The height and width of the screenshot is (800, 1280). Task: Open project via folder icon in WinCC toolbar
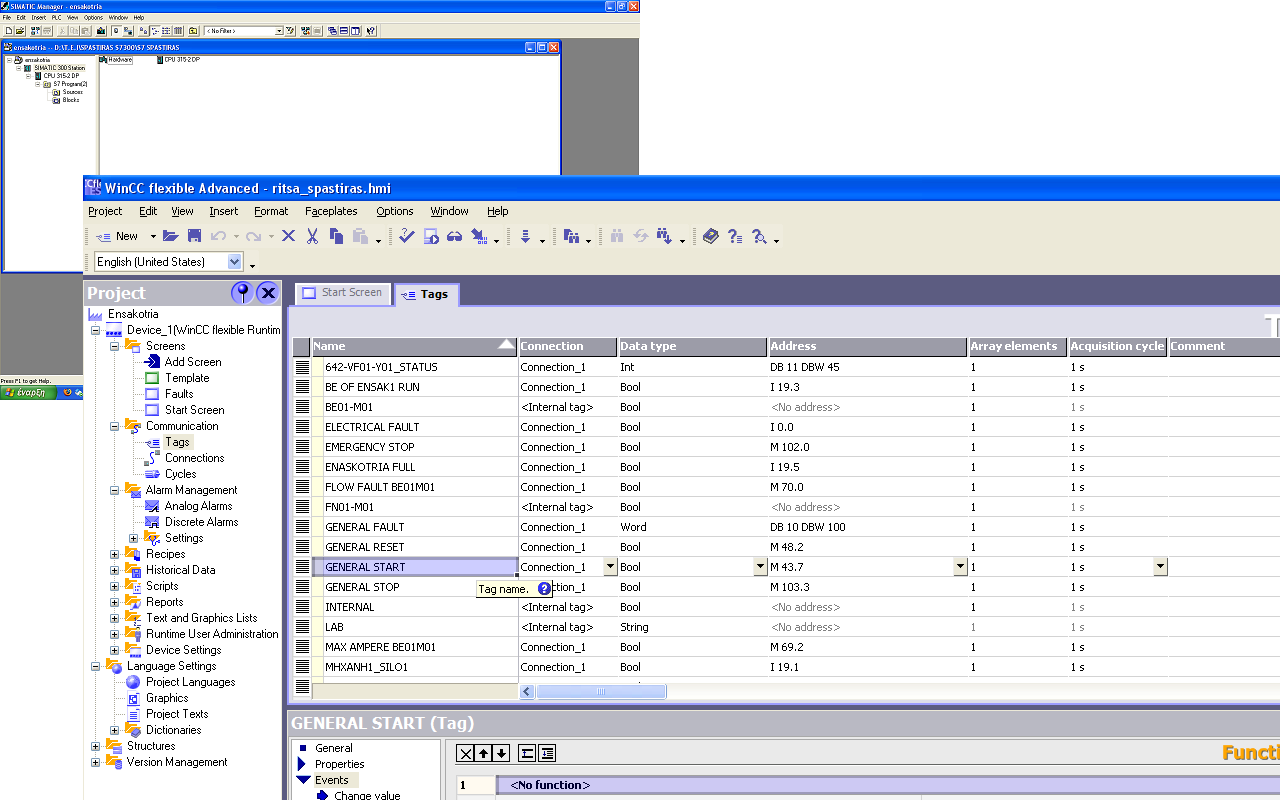170,236
